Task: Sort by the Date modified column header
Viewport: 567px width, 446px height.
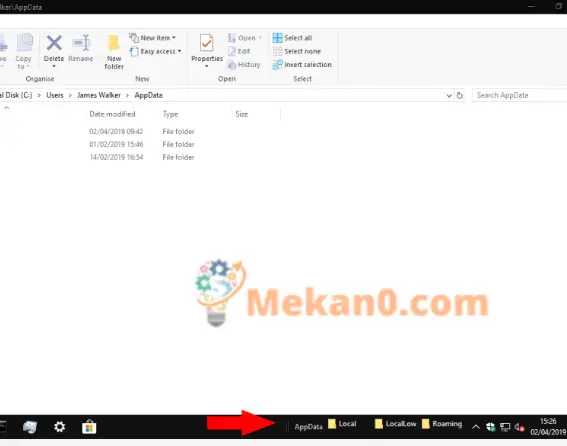Action: (112, 114)
